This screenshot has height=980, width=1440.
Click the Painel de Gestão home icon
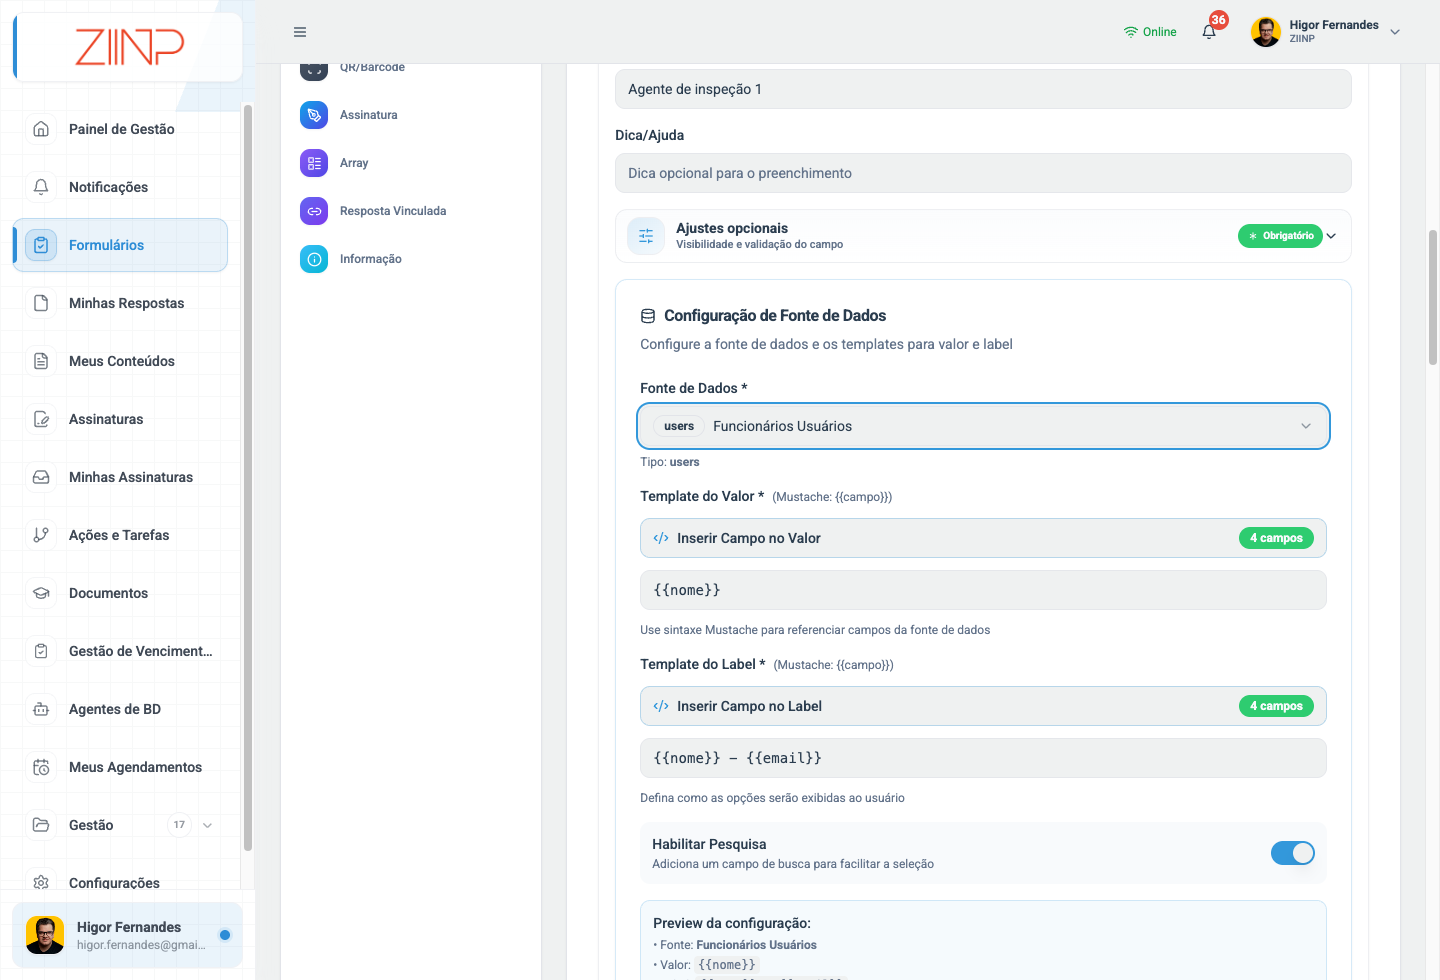click(x=41, y=129)
